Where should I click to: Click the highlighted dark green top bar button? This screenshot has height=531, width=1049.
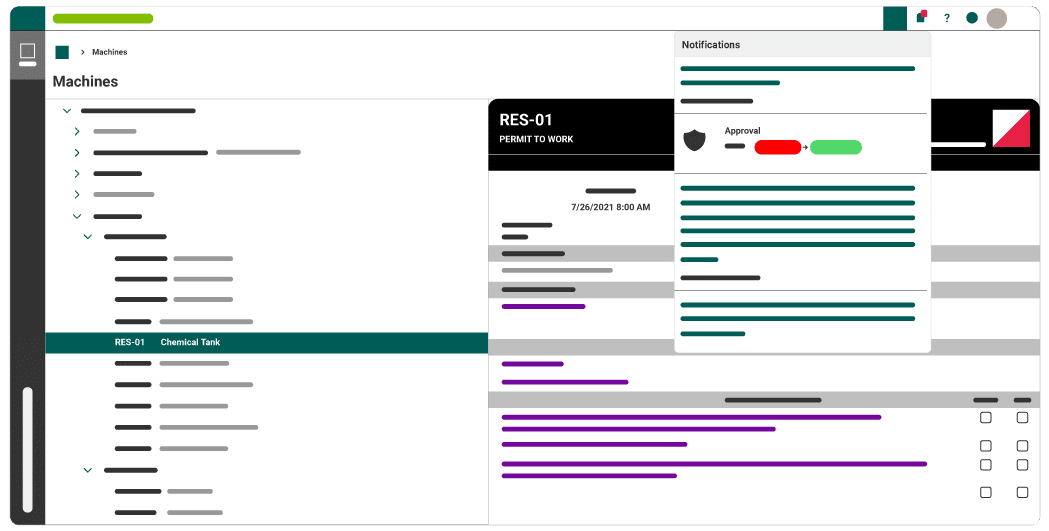coord(895,18)
